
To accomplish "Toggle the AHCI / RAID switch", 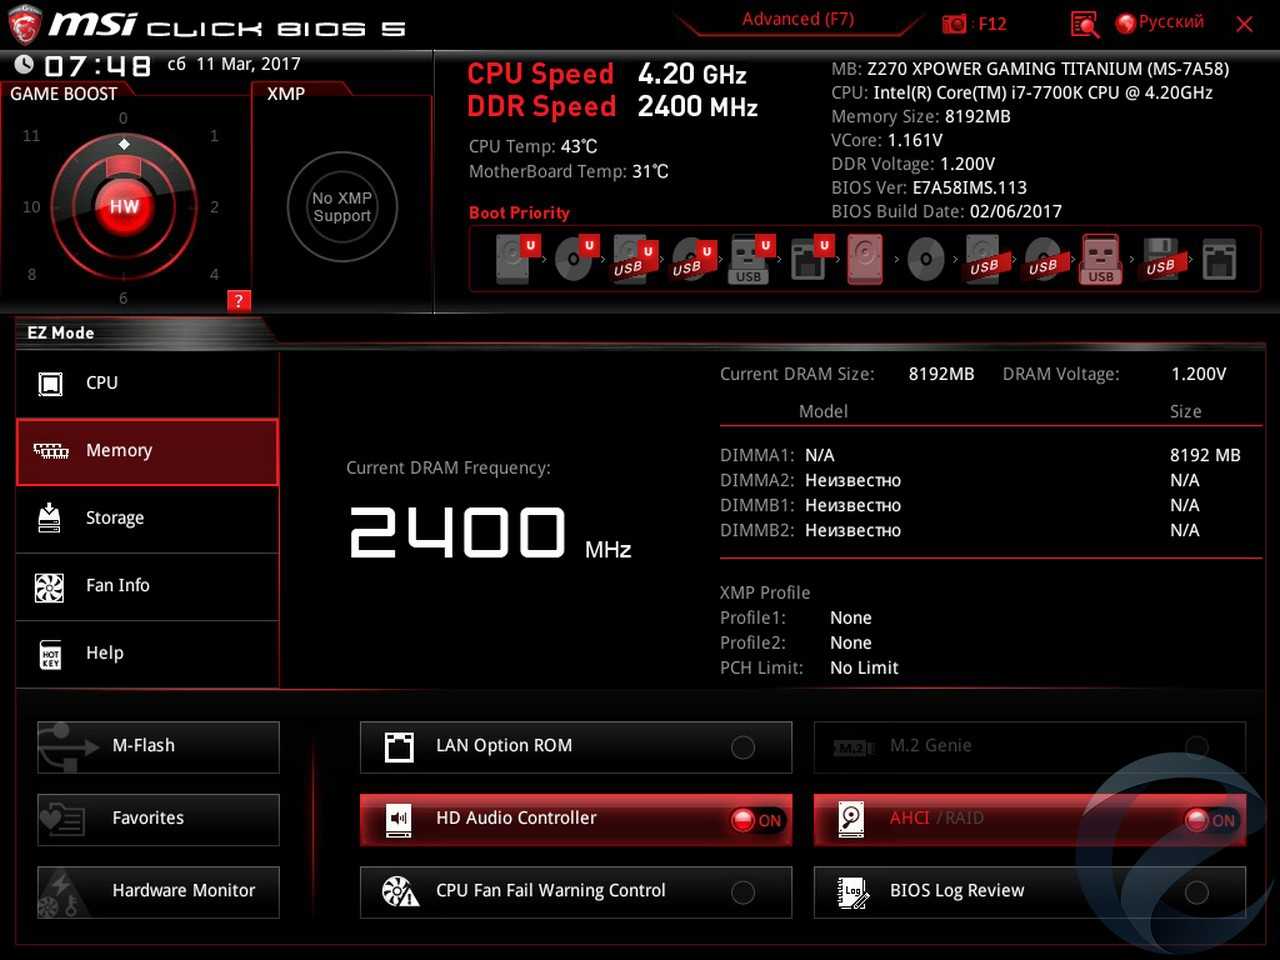I will click(1210, 820).
